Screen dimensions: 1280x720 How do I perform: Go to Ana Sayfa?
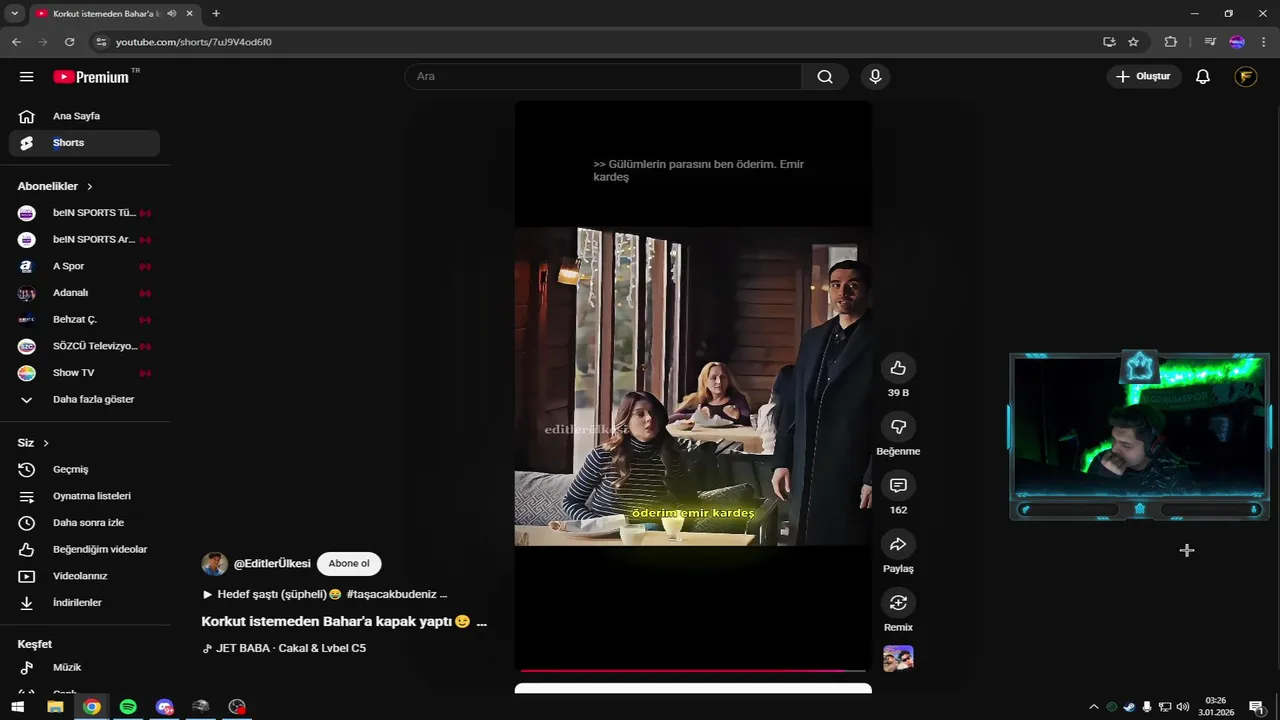pos(85,116)
